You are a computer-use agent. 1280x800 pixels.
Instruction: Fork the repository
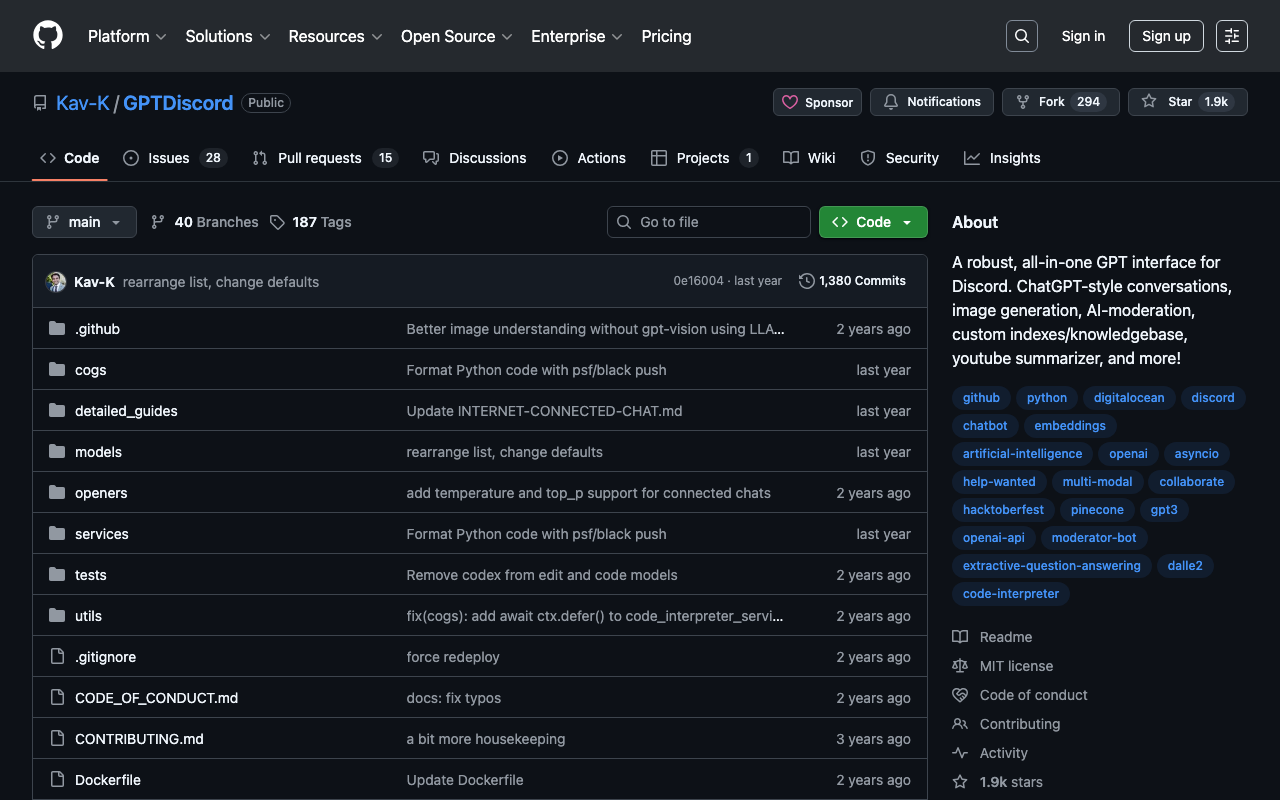(x=1060, y=102)
